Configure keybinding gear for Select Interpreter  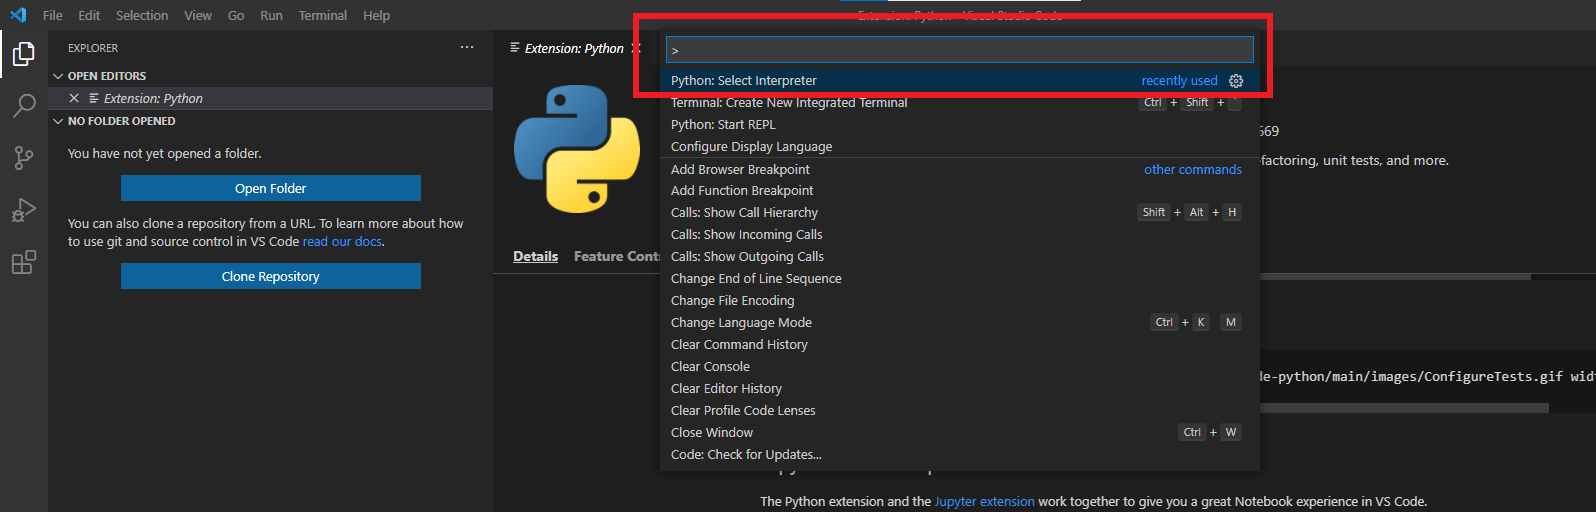coord(1236,81)
